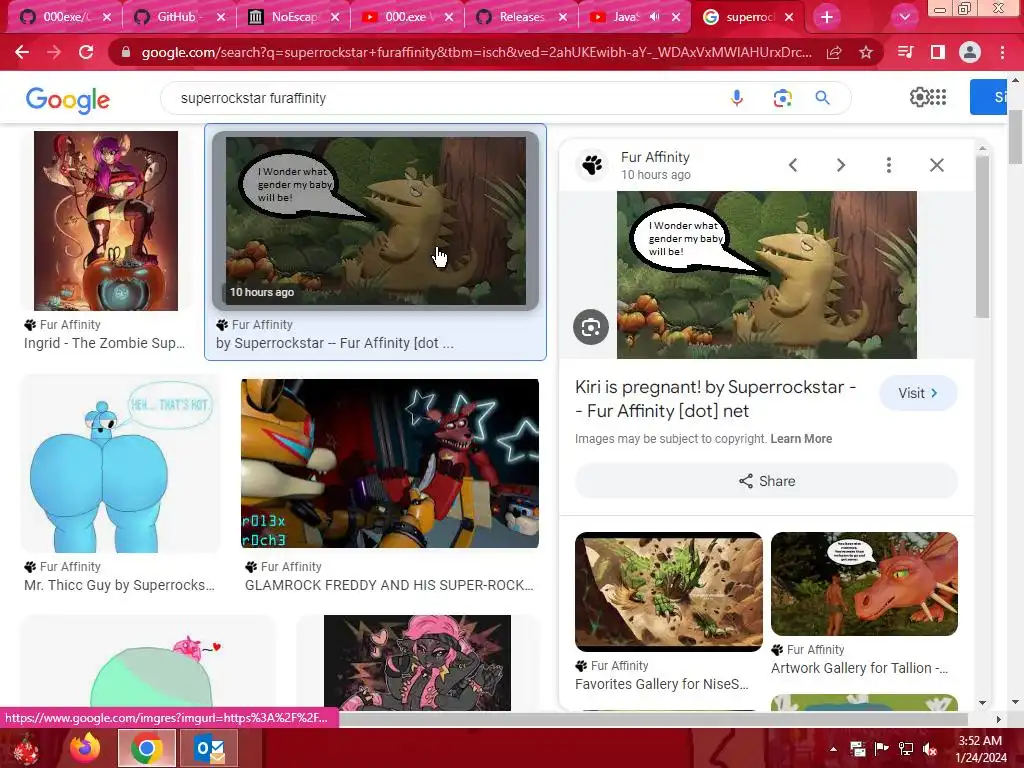Click the blue Sign in button

pyautogui.click(x=989, y=97)
